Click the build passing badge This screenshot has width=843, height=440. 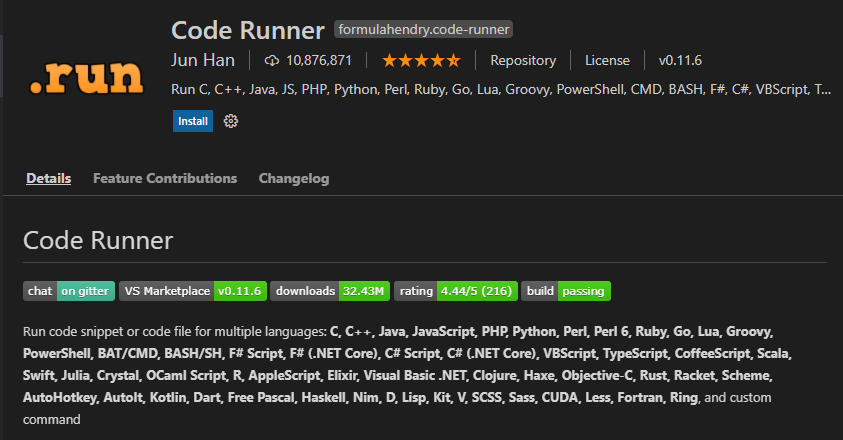566,291
